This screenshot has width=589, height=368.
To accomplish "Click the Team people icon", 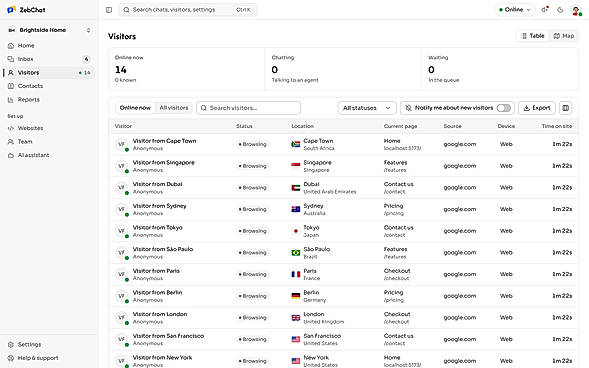I will (11, 142).
